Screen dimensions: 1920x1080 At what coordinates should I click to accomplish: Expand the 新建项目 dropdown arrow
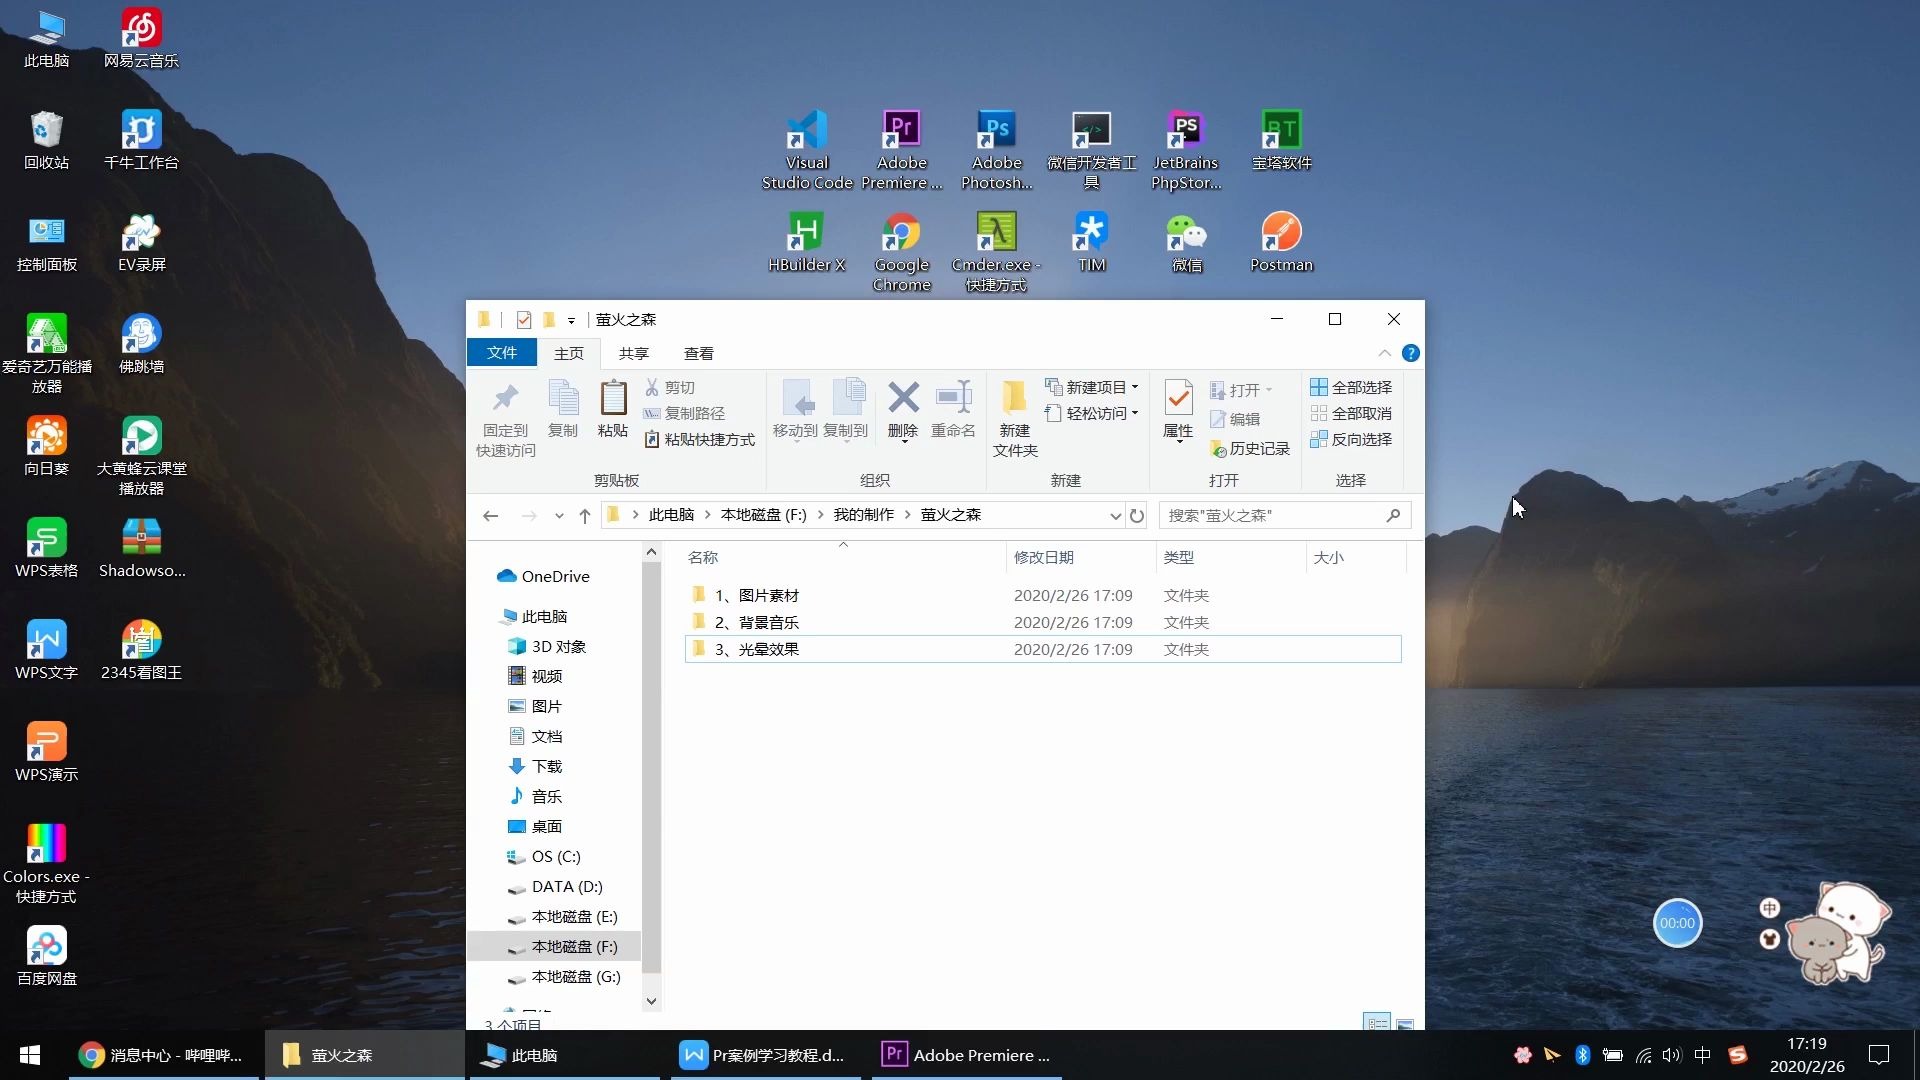pyautogui.click(x=1130, y=386)
